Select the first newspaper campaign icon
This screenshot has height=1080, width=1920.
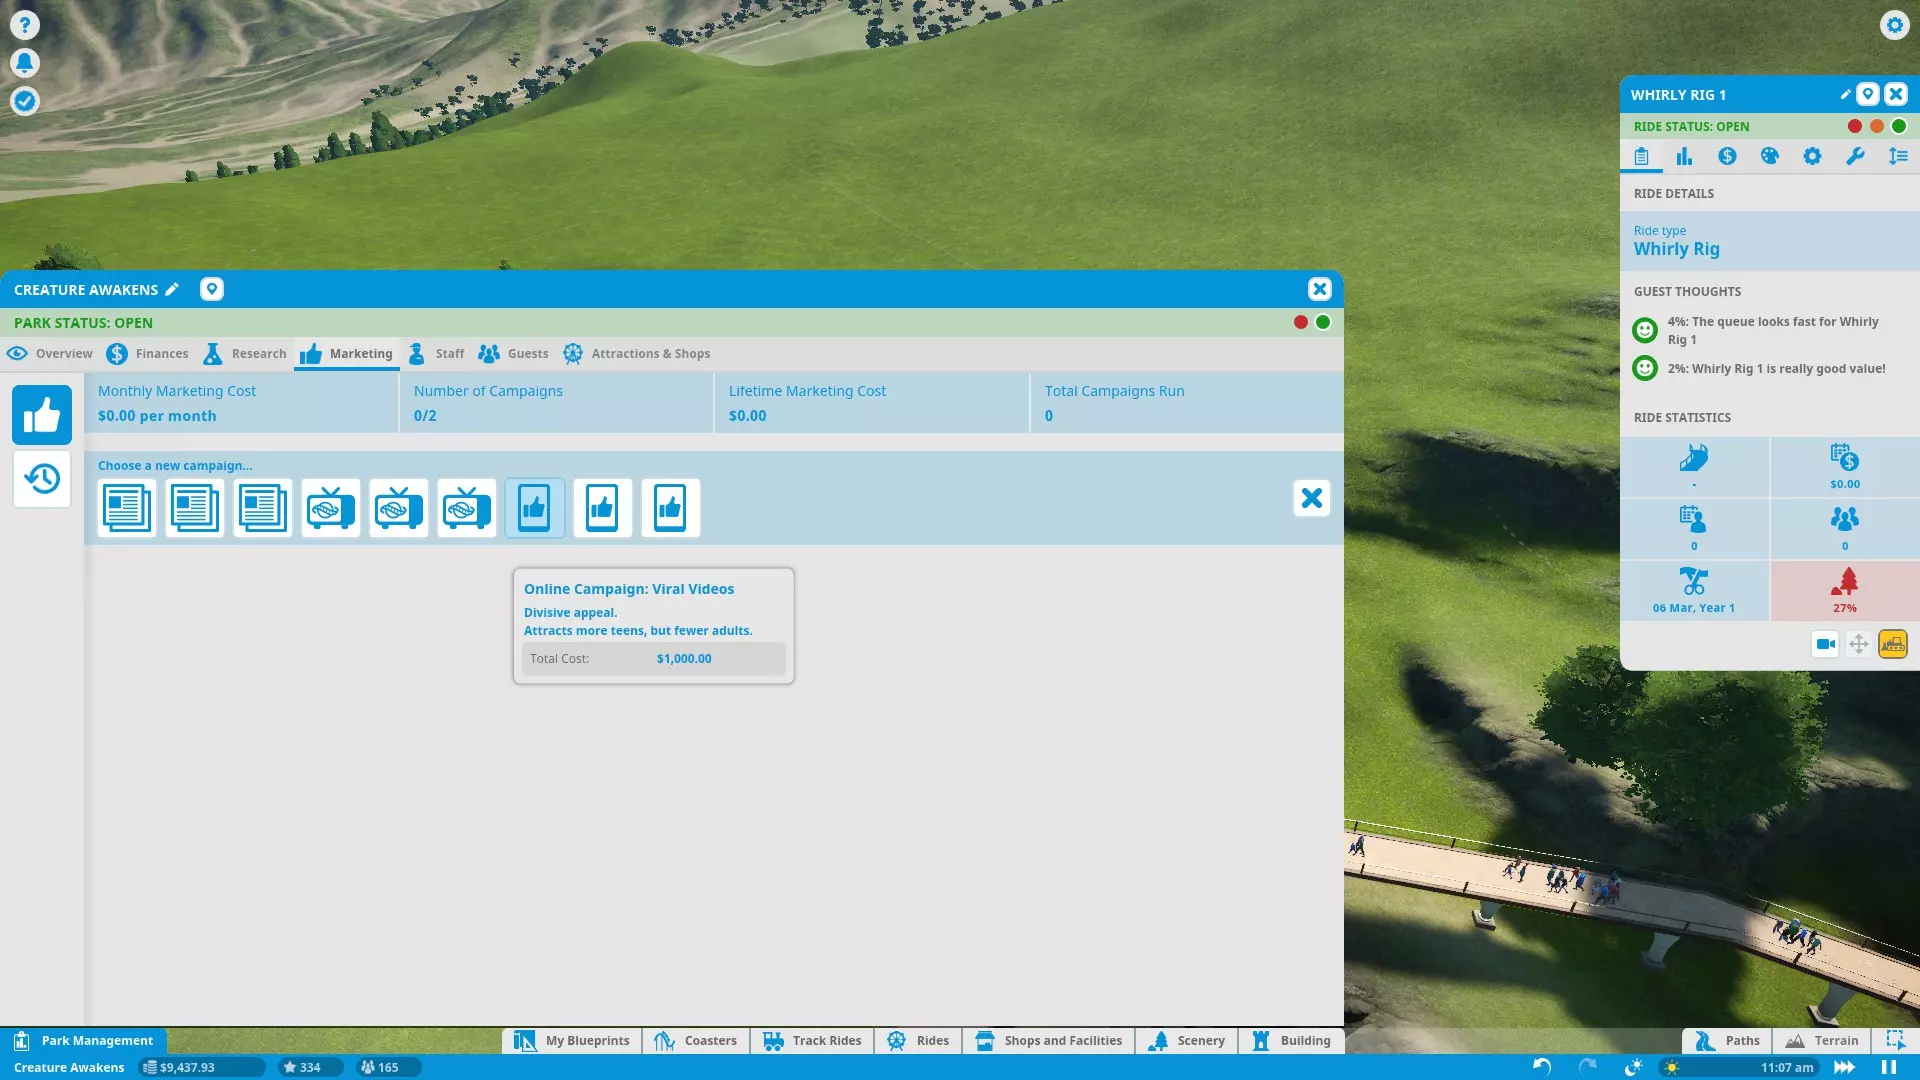pos(127,508)
